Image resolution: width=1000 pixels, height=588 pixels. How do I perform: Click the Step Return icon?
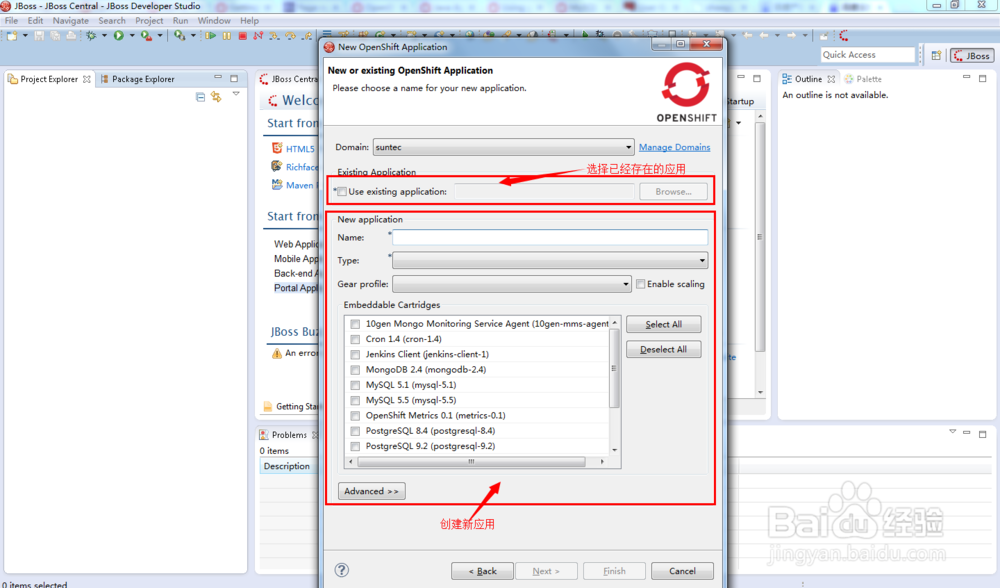click(x=307, y=36)
